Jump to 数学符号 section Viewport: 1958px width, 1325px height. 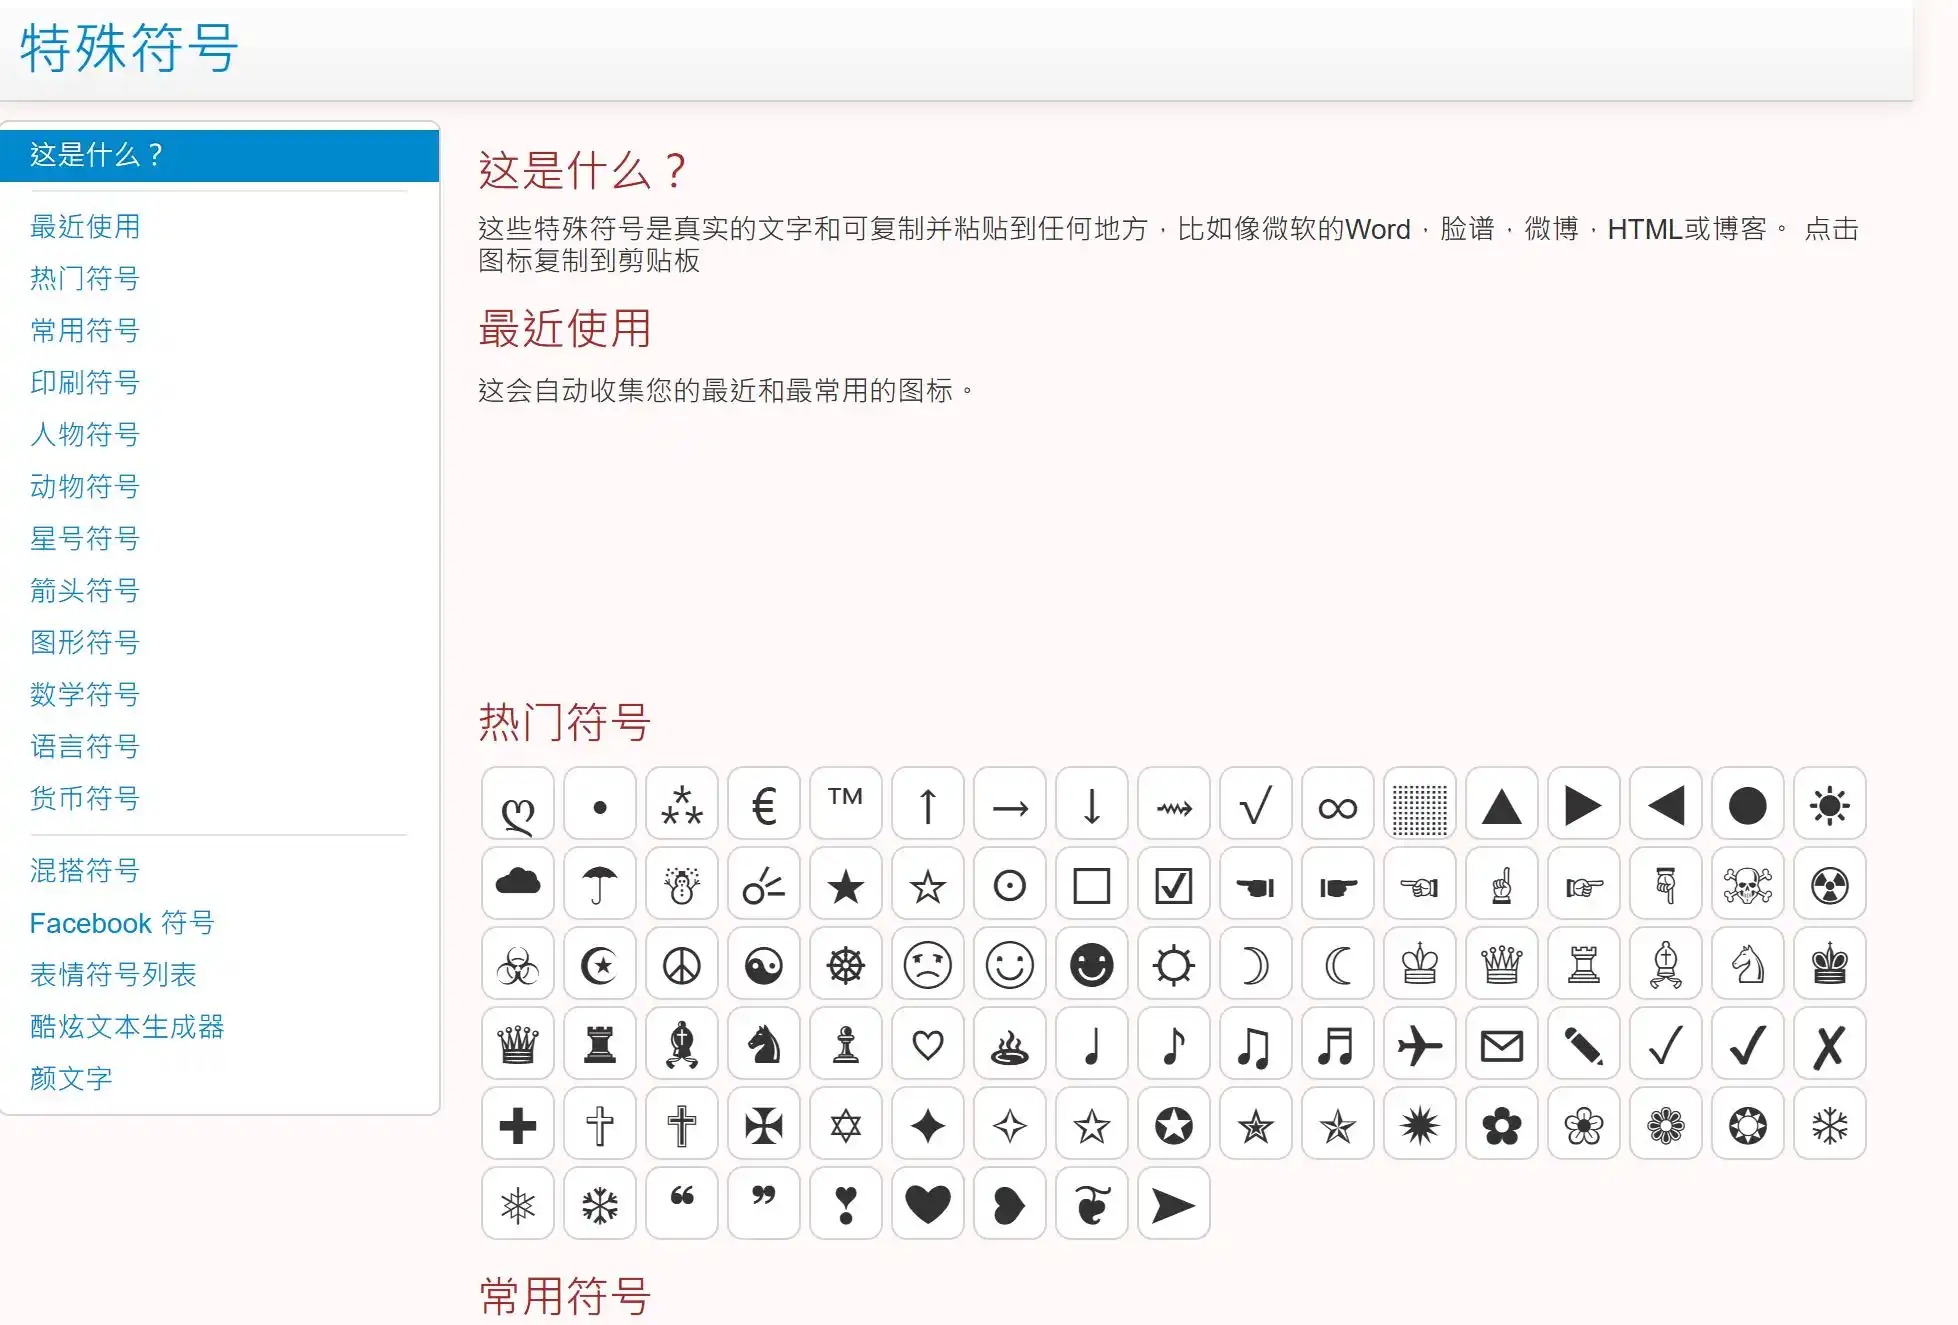[x=85, y=695]
